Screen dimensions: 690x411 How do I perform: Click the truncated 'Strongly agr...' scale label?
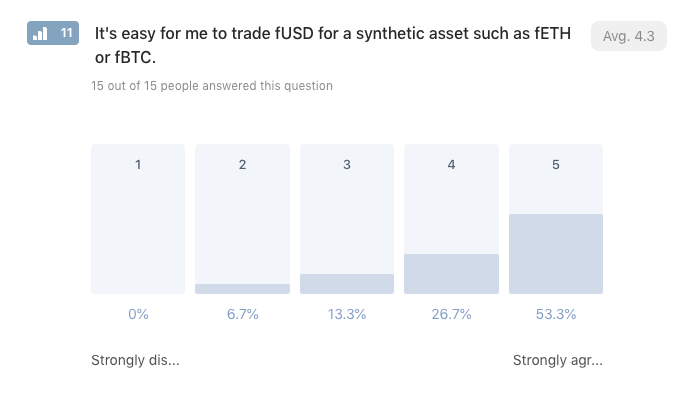(558, 360)
